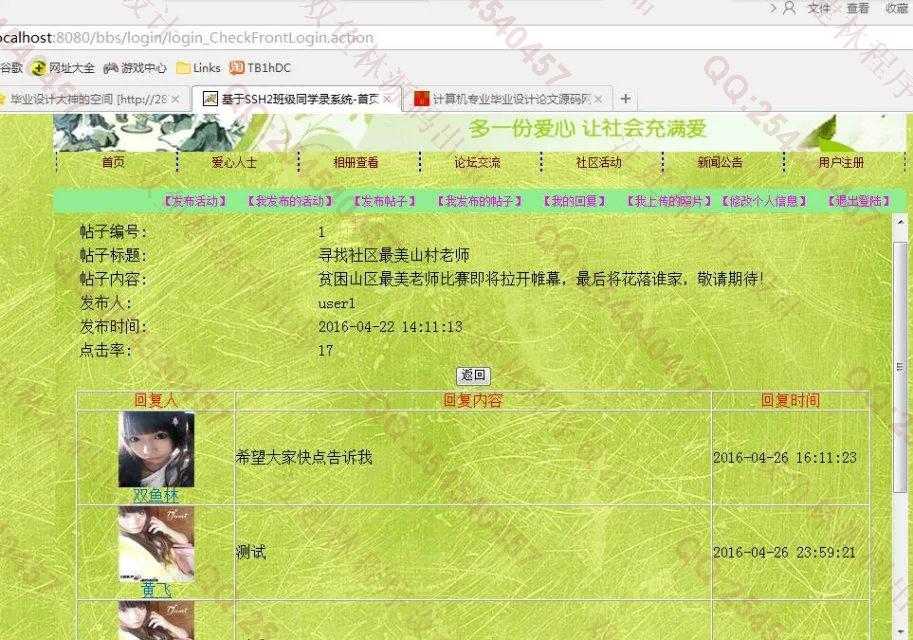Click the vertical scrollbar thumb
The height and width of the screenshot is (640, 913).
(900, 367)
